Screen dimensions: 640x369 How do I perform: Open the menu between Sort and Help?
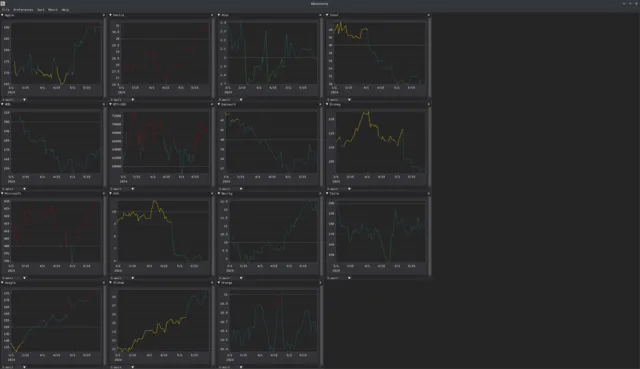[x=53, y=10]
